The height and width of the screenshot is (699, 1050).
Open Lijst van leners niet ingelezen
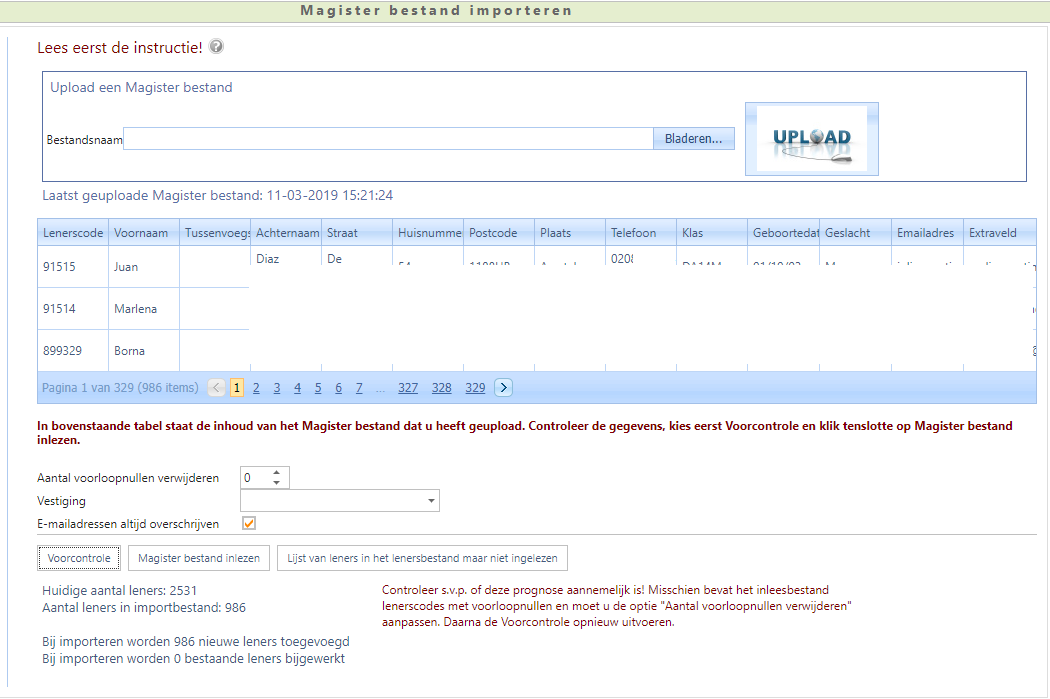point(423,558)
